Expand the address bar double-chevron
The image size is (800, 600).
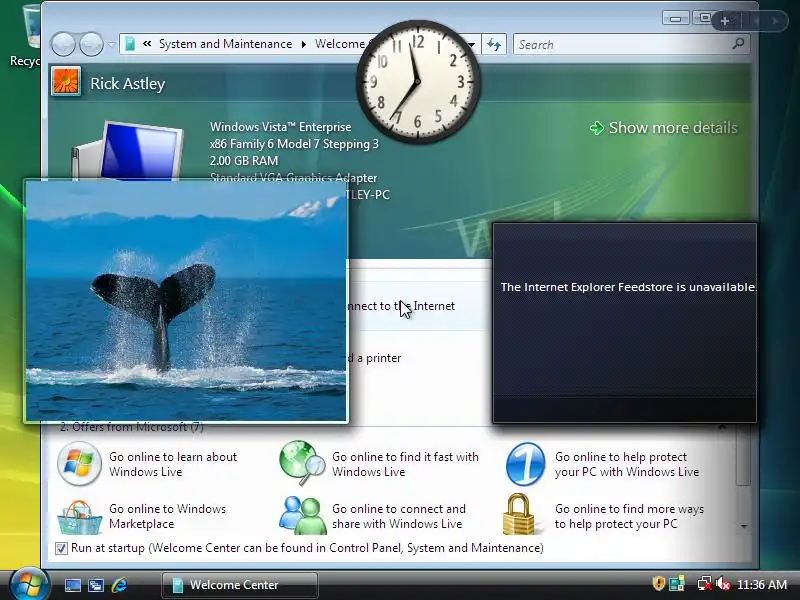[x=147, y=44]
